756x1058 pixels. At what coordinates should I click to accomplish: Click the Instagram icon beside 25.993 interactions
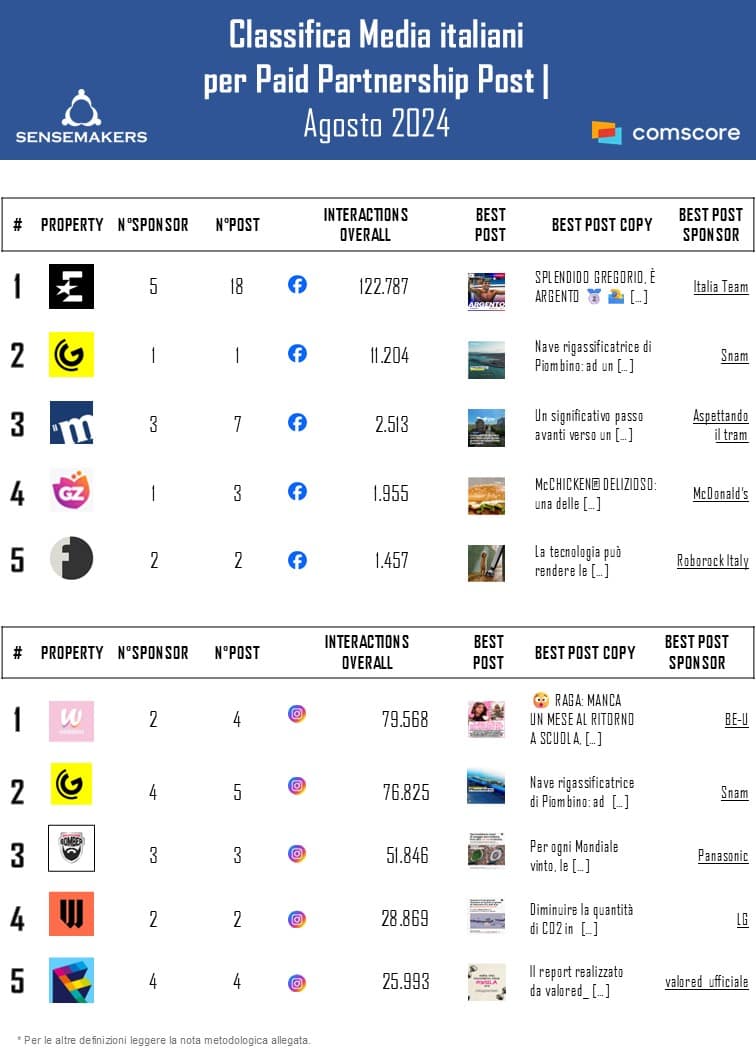click(x=297, y=982)
